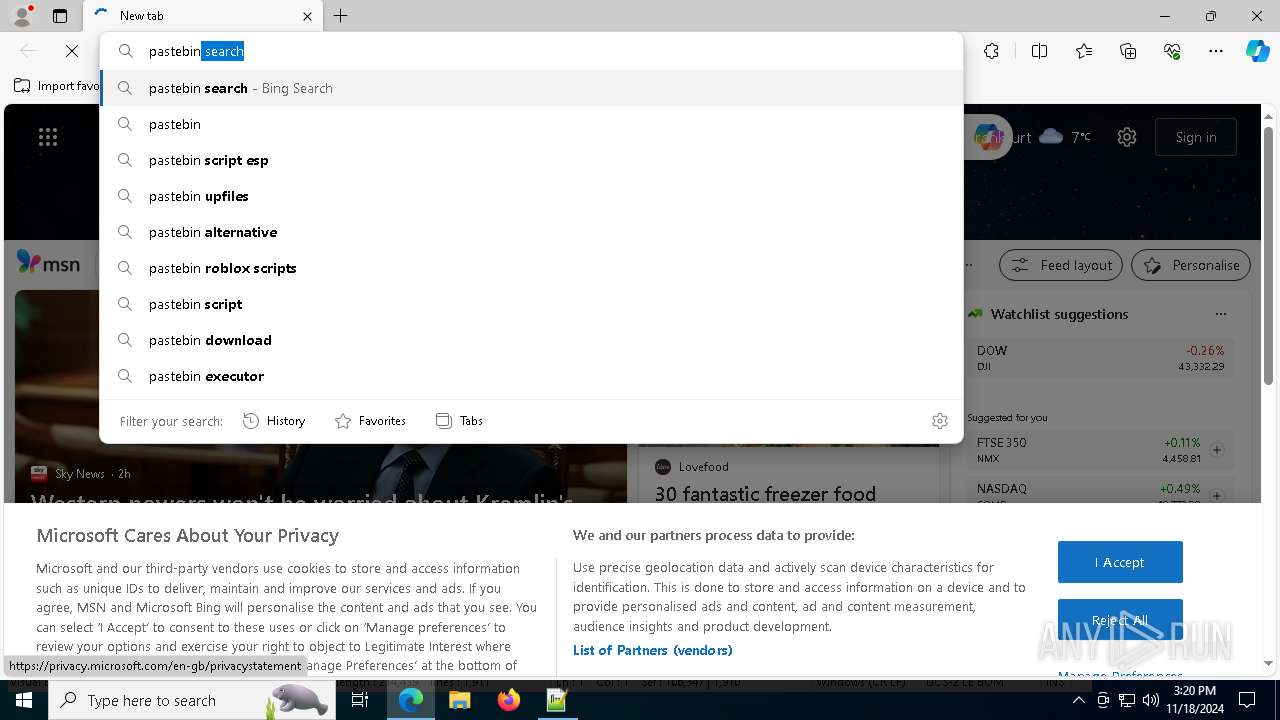
Task: Open File Explorer from the taskbar
Action: (x=459, y=700)
